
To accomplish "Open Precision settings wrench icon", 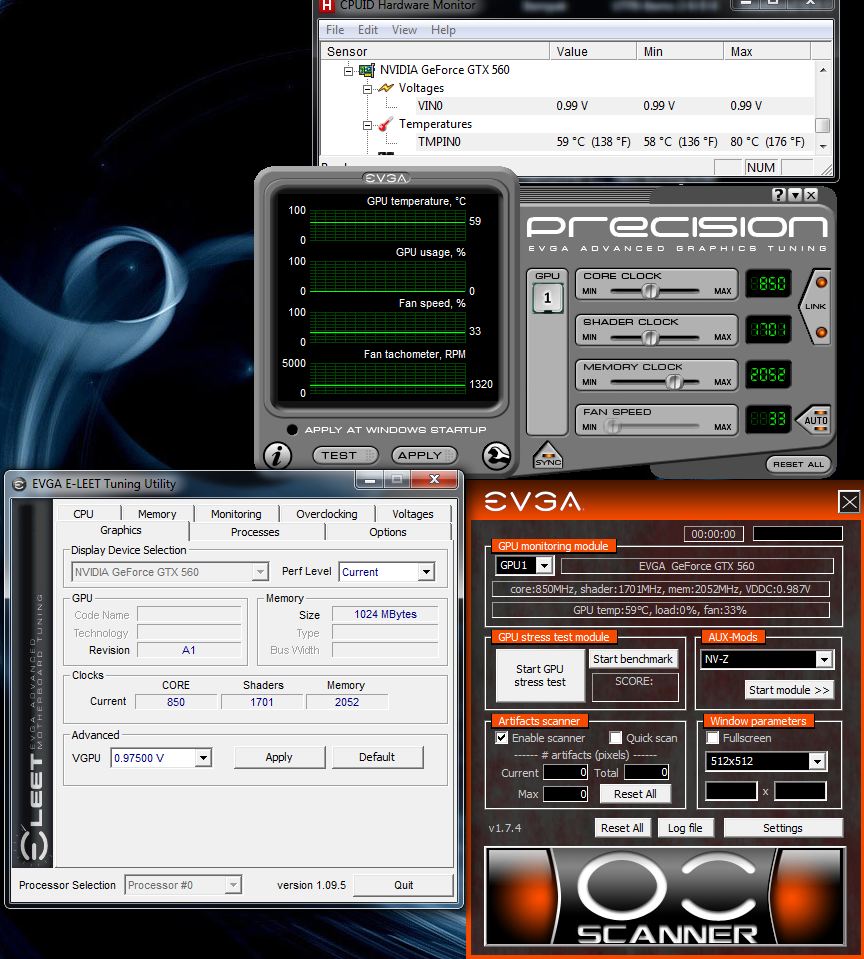I will coord(497,455).
